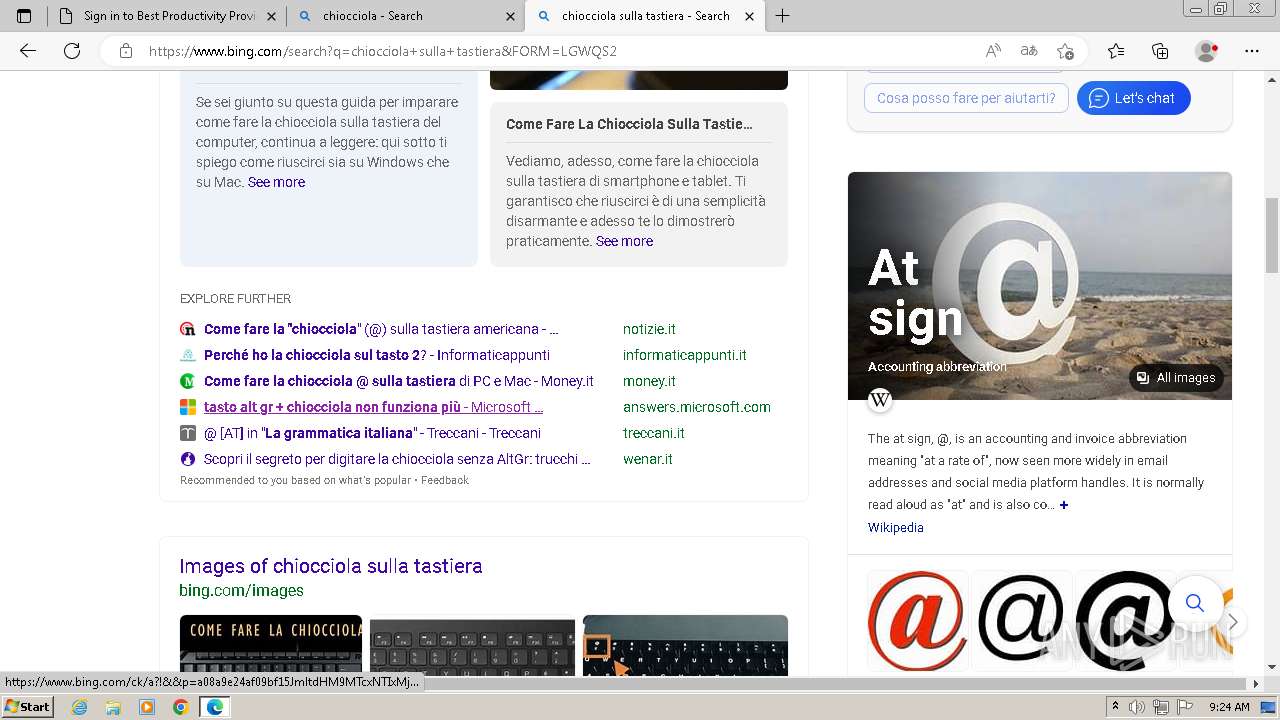Viewport: 1280px width, 720px height.
Task: Open 'Images of chiocciola sulla tastiera' heading
Action: (x=331, y=566)
